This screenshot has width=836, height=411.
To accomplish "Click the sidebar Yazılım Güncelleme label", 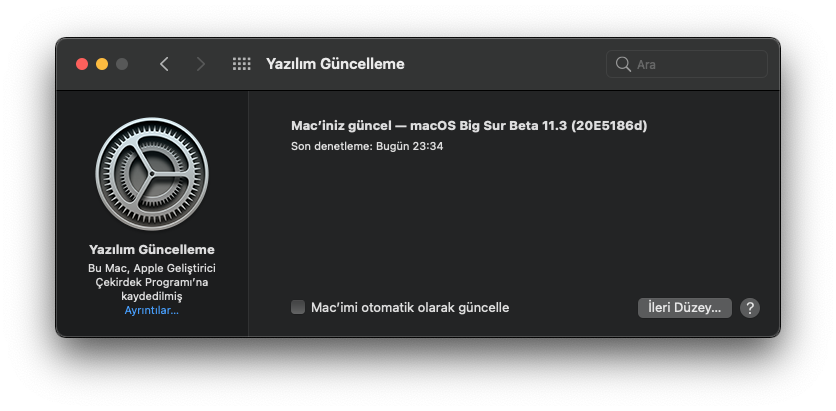I will point(152,249).
